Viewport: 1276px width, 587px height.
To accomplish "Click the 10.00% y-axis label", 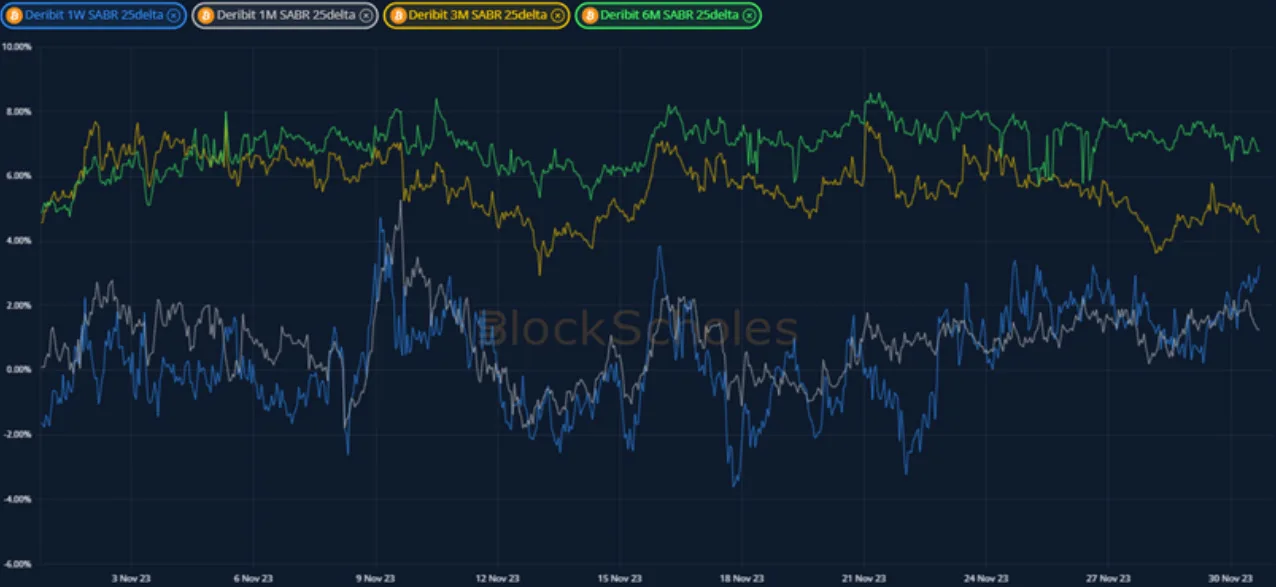I will tap(17, 47).
